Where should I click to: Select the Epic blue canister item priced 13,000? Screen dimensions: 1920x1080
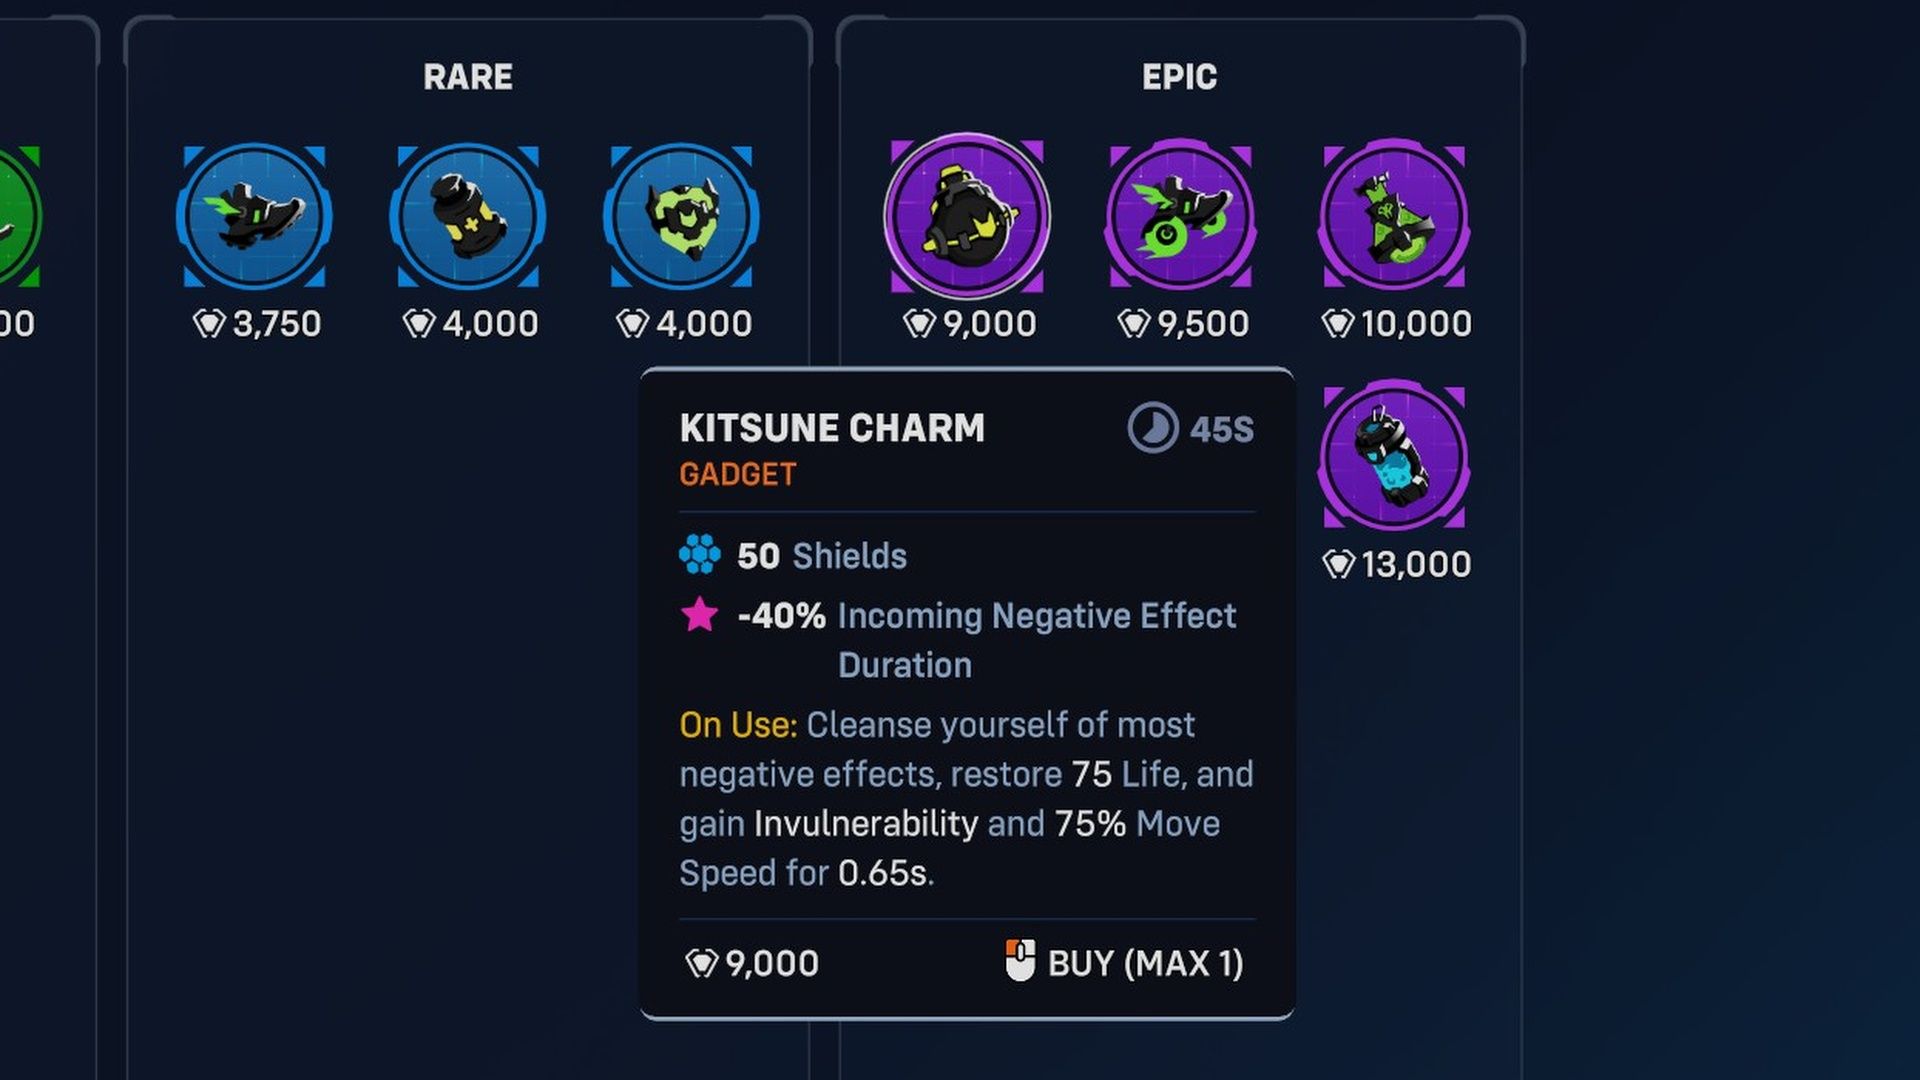1394,457
